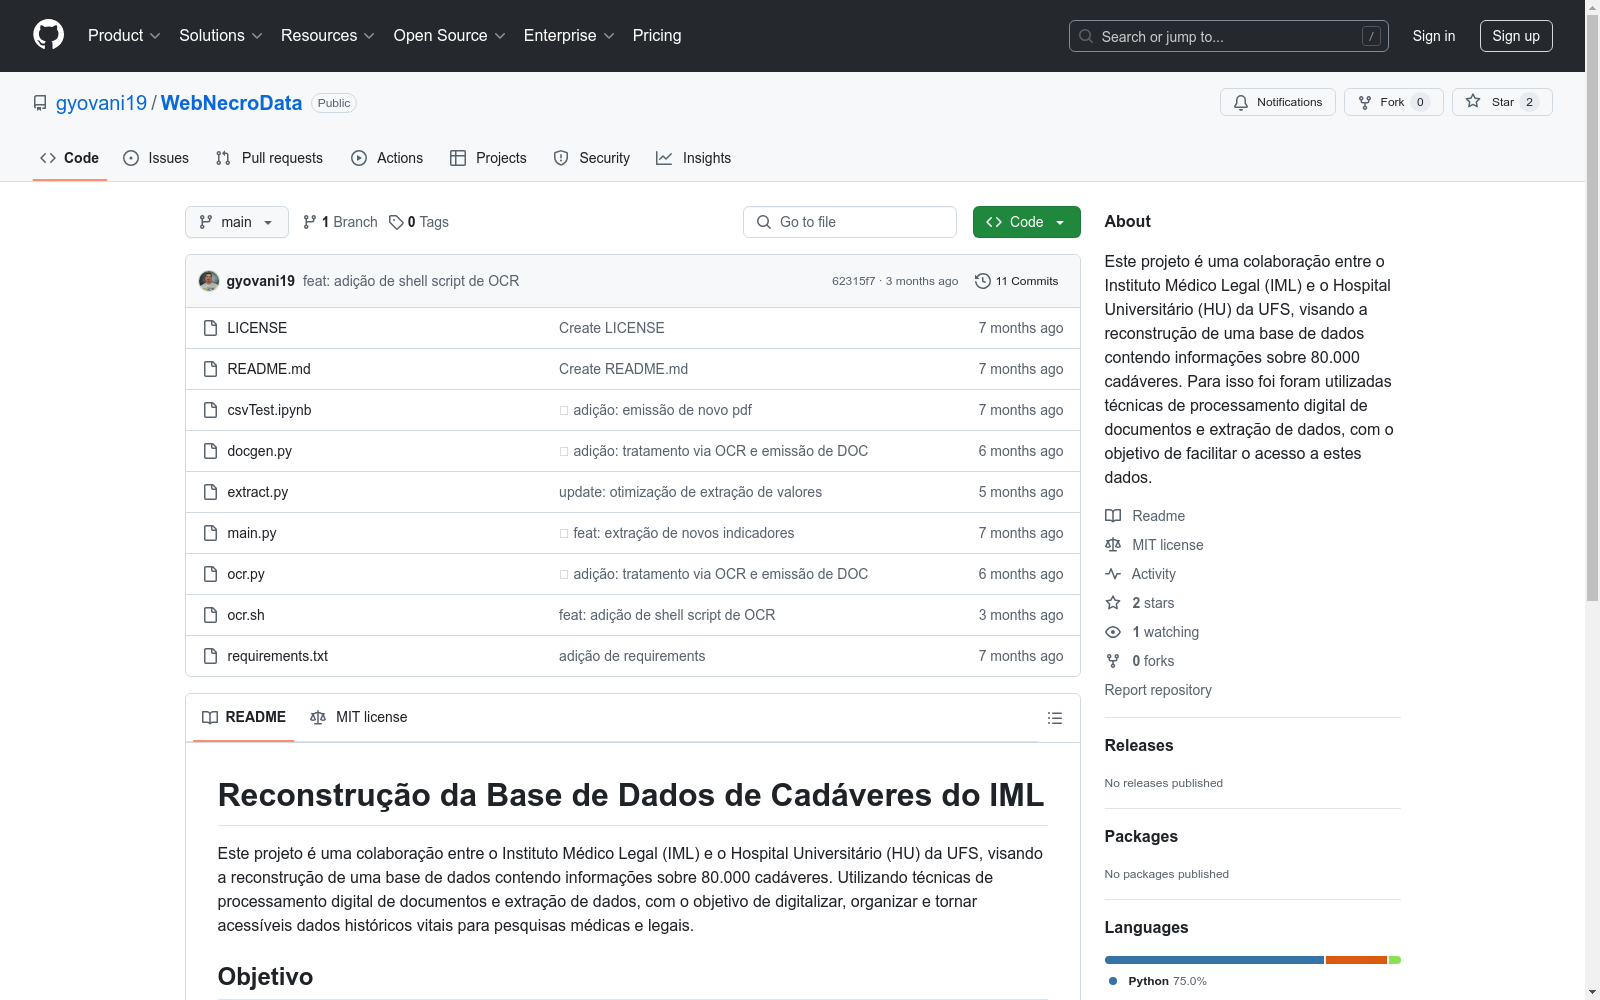Click the fork icon beside 0 forks
This screenshot has height=1000, width=1600.
(x=1113, y=661)
